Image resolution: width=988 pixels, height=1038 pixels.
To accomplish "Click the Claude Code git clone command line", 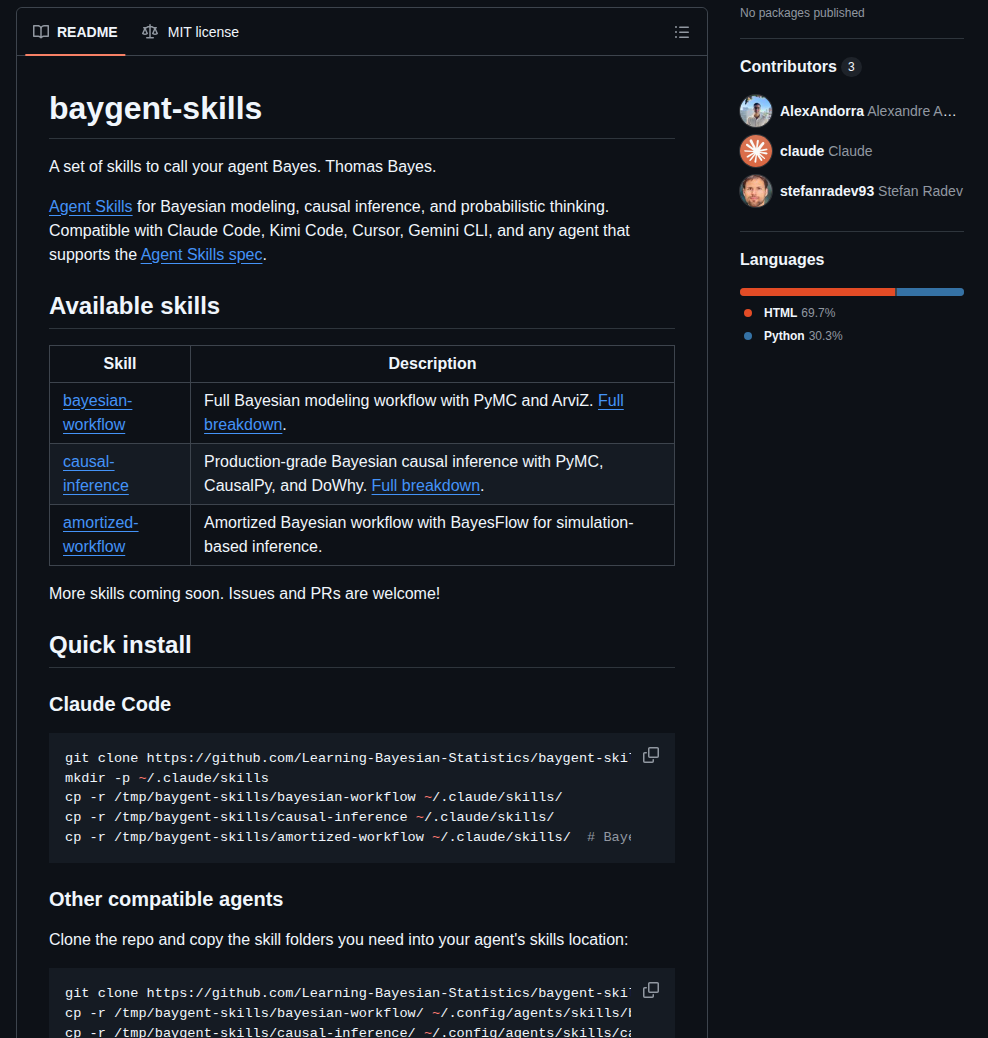I will coord(348,758).
